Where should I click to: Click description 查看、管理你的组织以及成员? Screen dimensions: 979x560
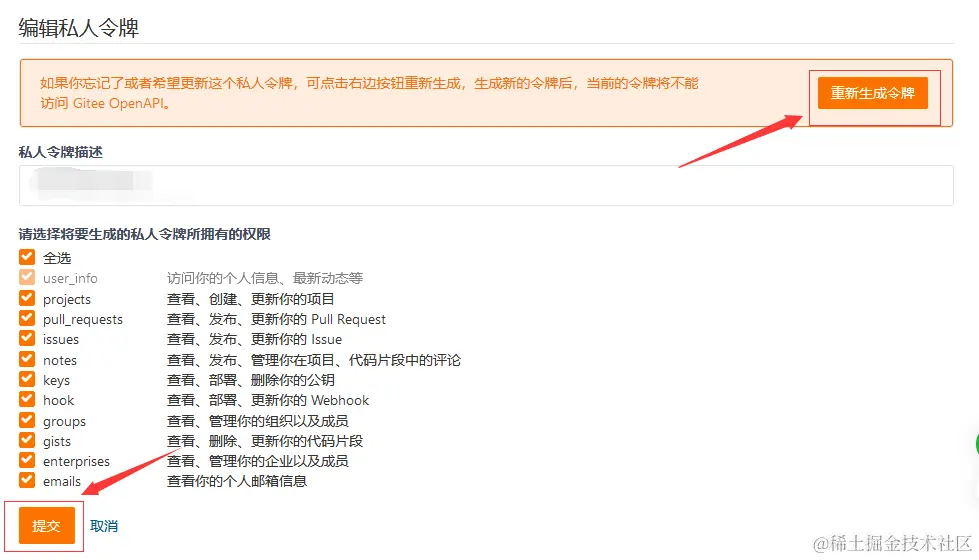257,421
